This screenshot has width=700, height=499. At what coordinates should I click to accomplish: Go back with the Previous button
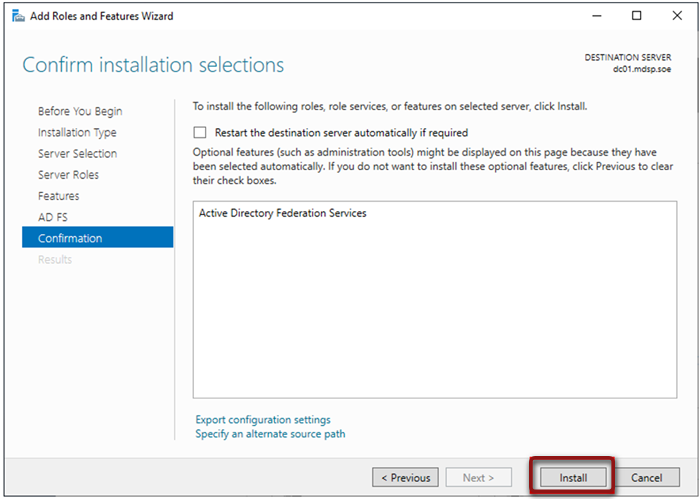[x=405, y=478]
